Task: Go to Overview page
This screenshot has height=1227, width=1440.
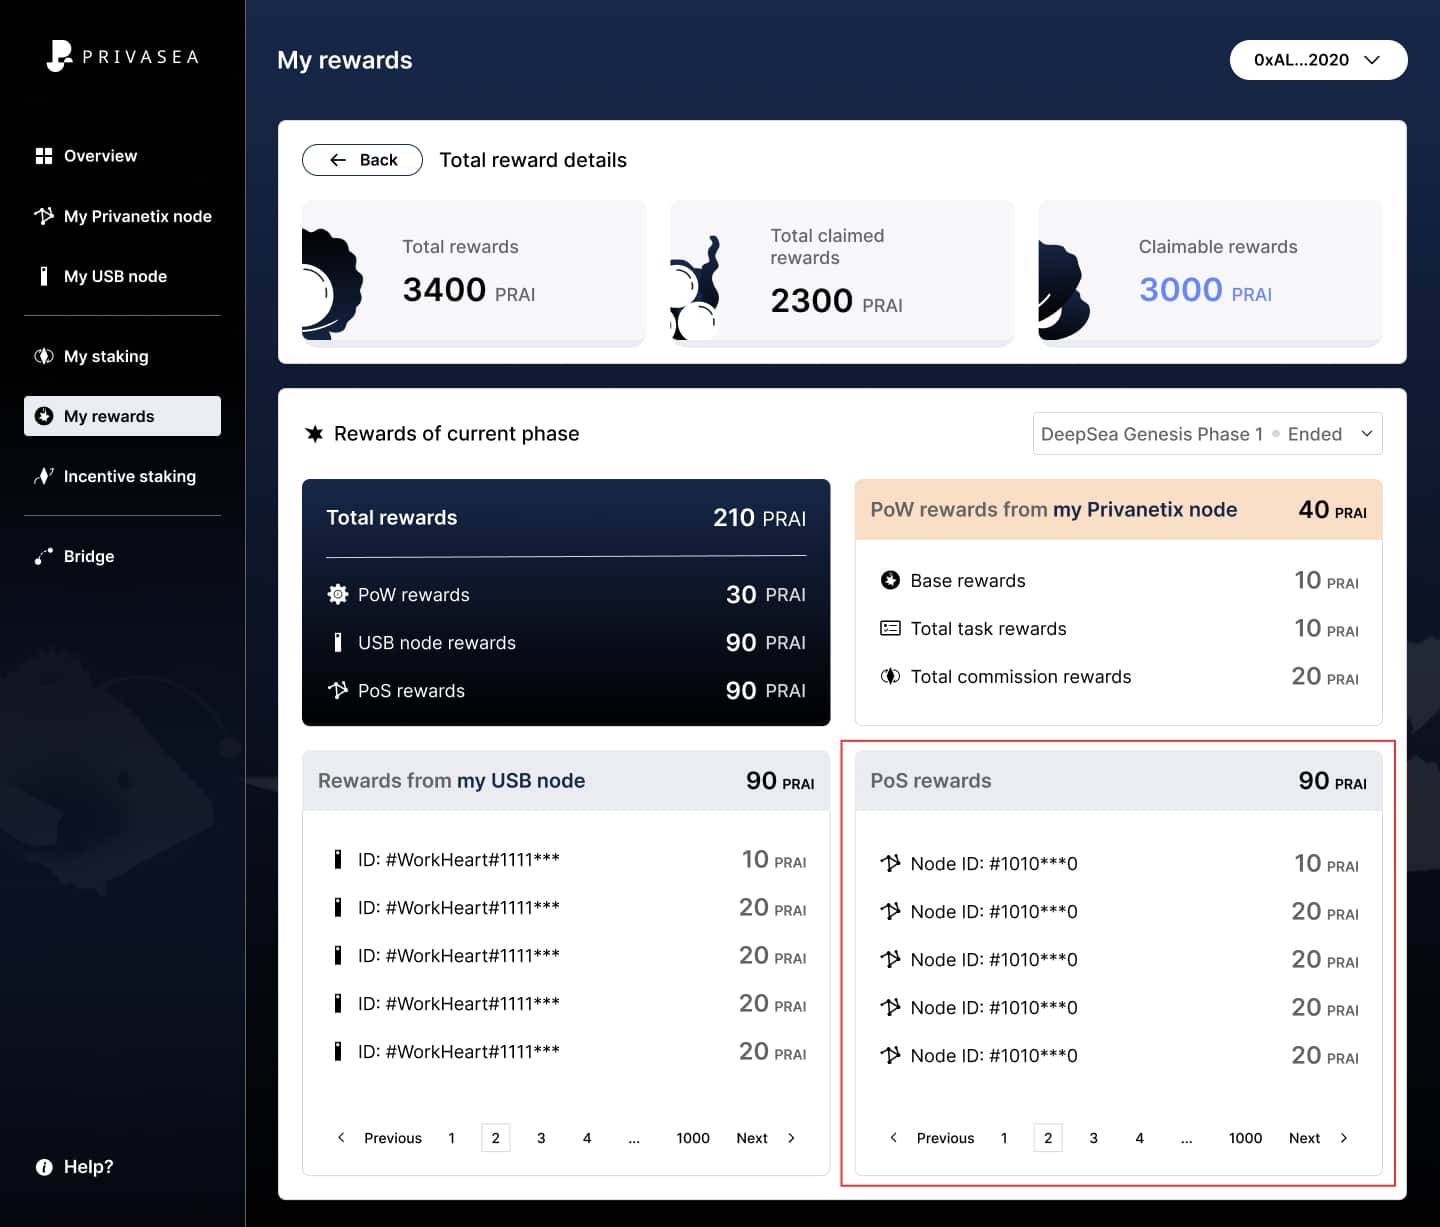Action: pos(122,156)
